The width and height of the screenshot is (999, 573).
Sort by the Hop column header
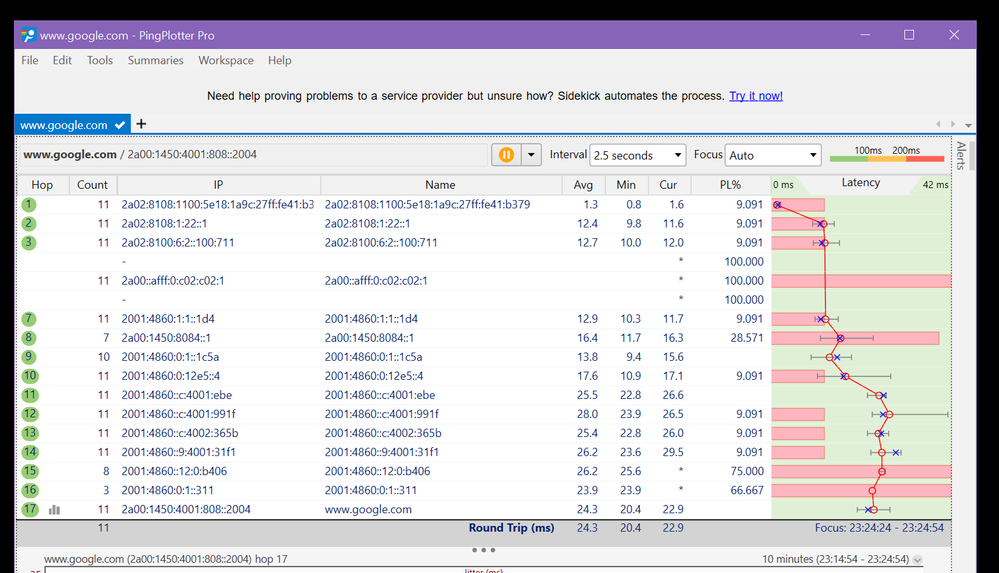click(42, 185)
